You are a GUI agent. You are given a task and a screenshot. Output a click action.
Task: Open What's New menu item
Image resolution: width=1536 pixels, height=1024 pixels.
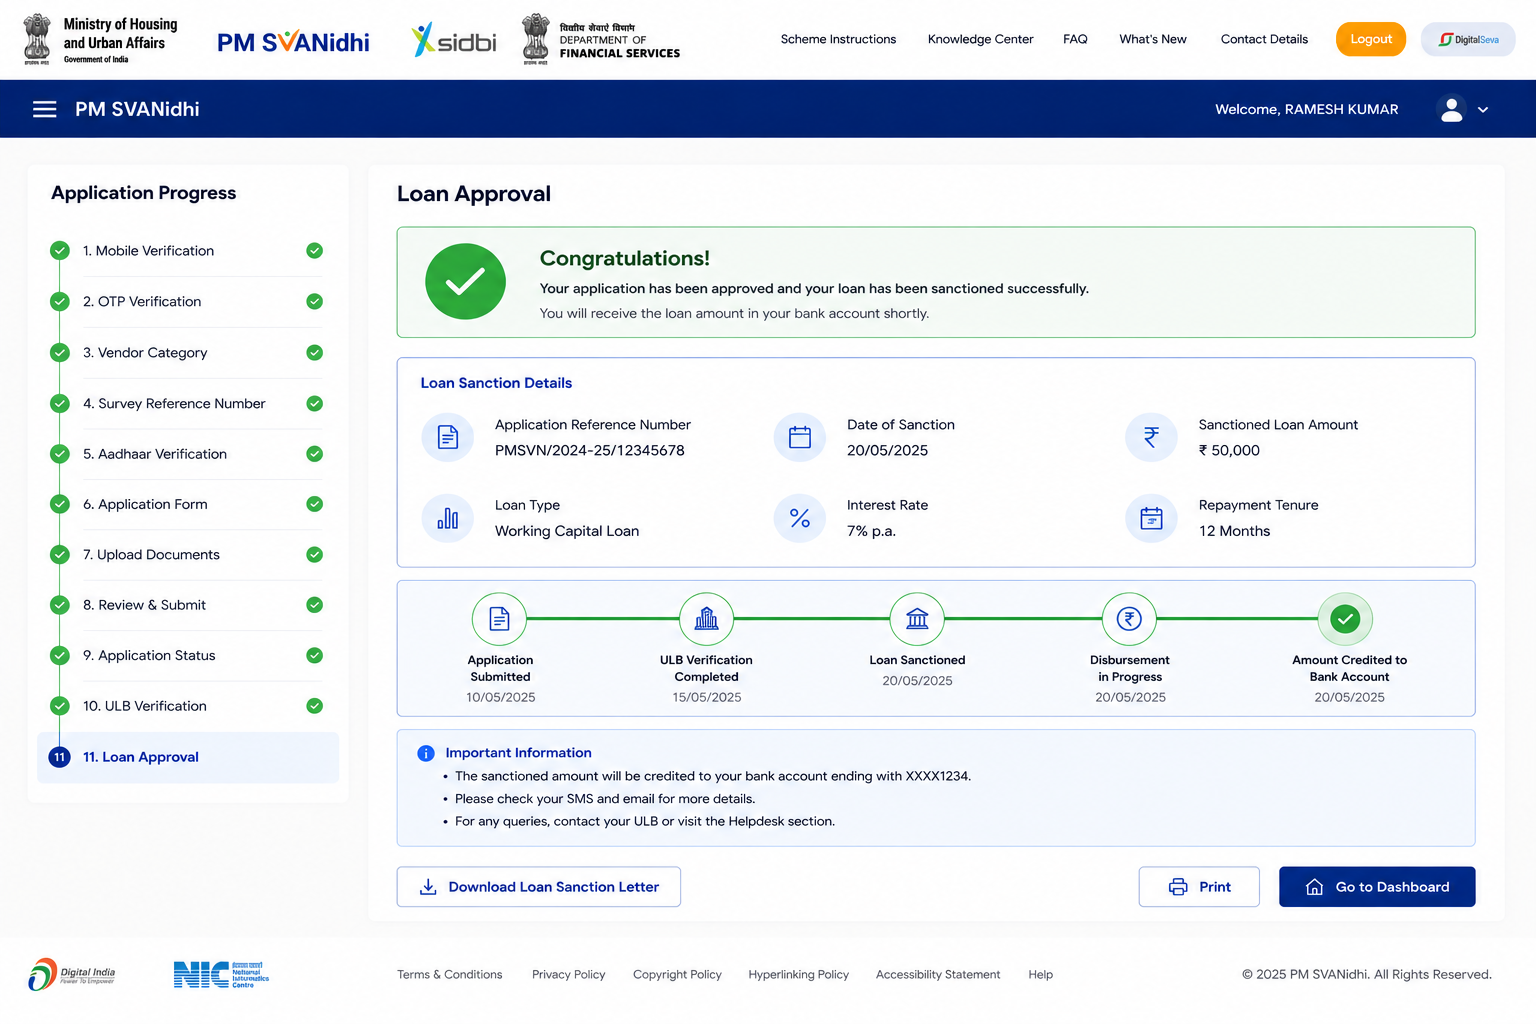tap(1153, 39)
